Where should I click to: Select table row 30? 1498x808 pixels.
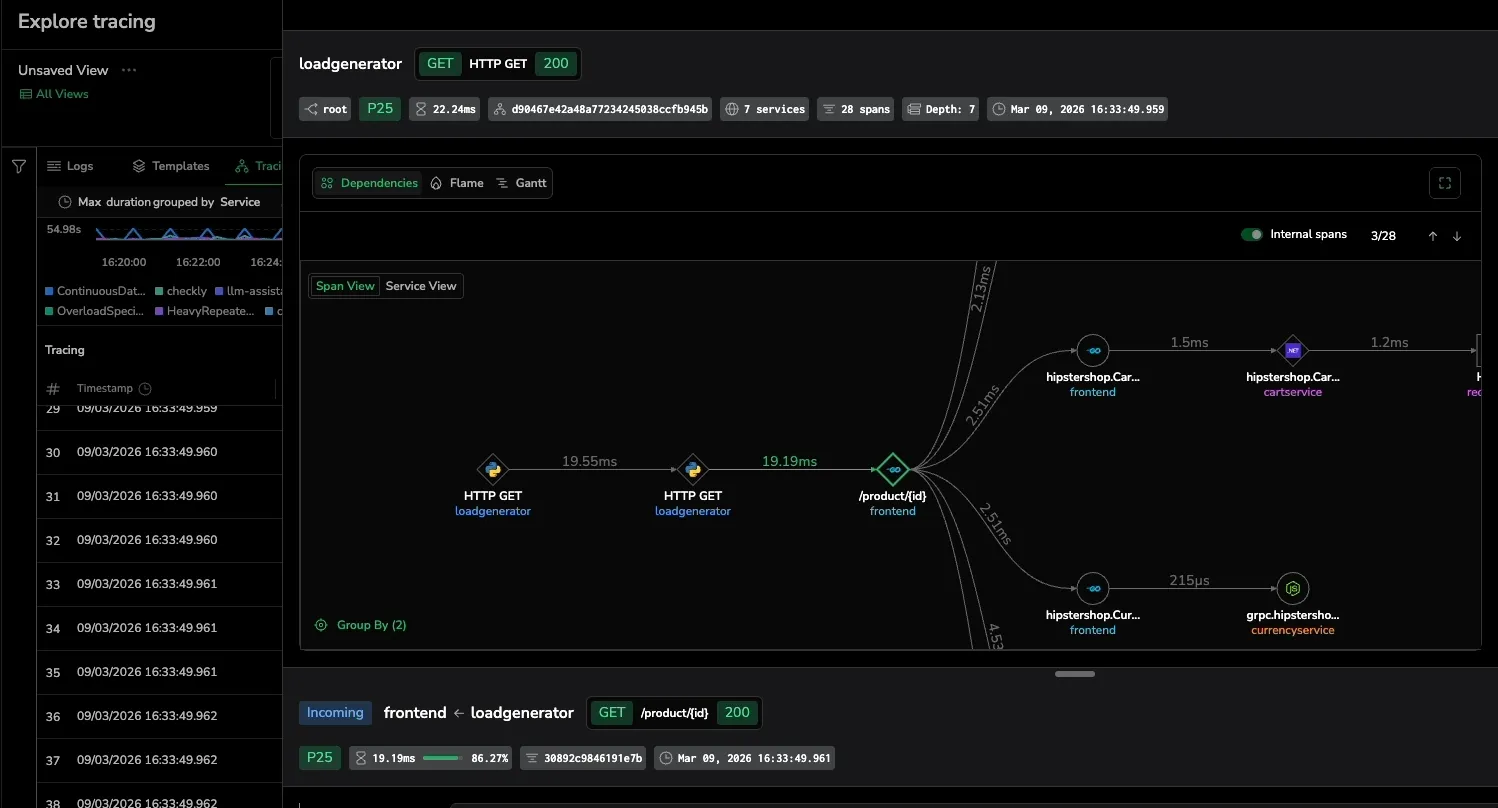coord(160,452)
